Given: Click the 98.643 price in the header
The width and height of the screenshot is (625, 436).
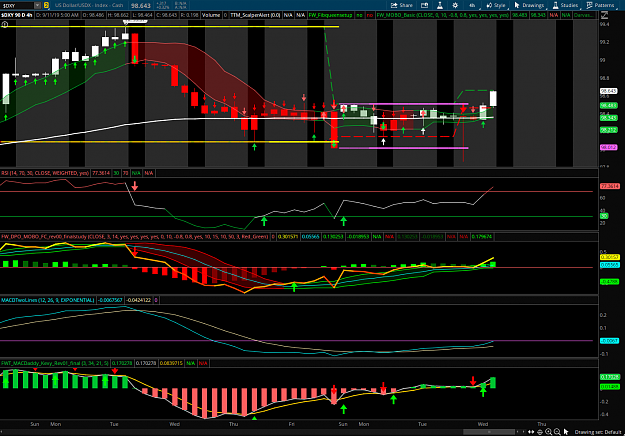Looking at the screenshot, I should click(141, 6).
